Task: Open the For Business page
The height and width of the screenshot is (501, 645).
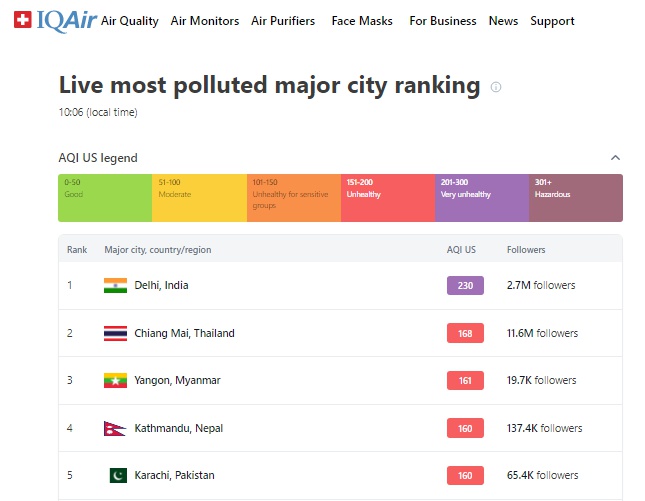Action: [x=441, y=21]
